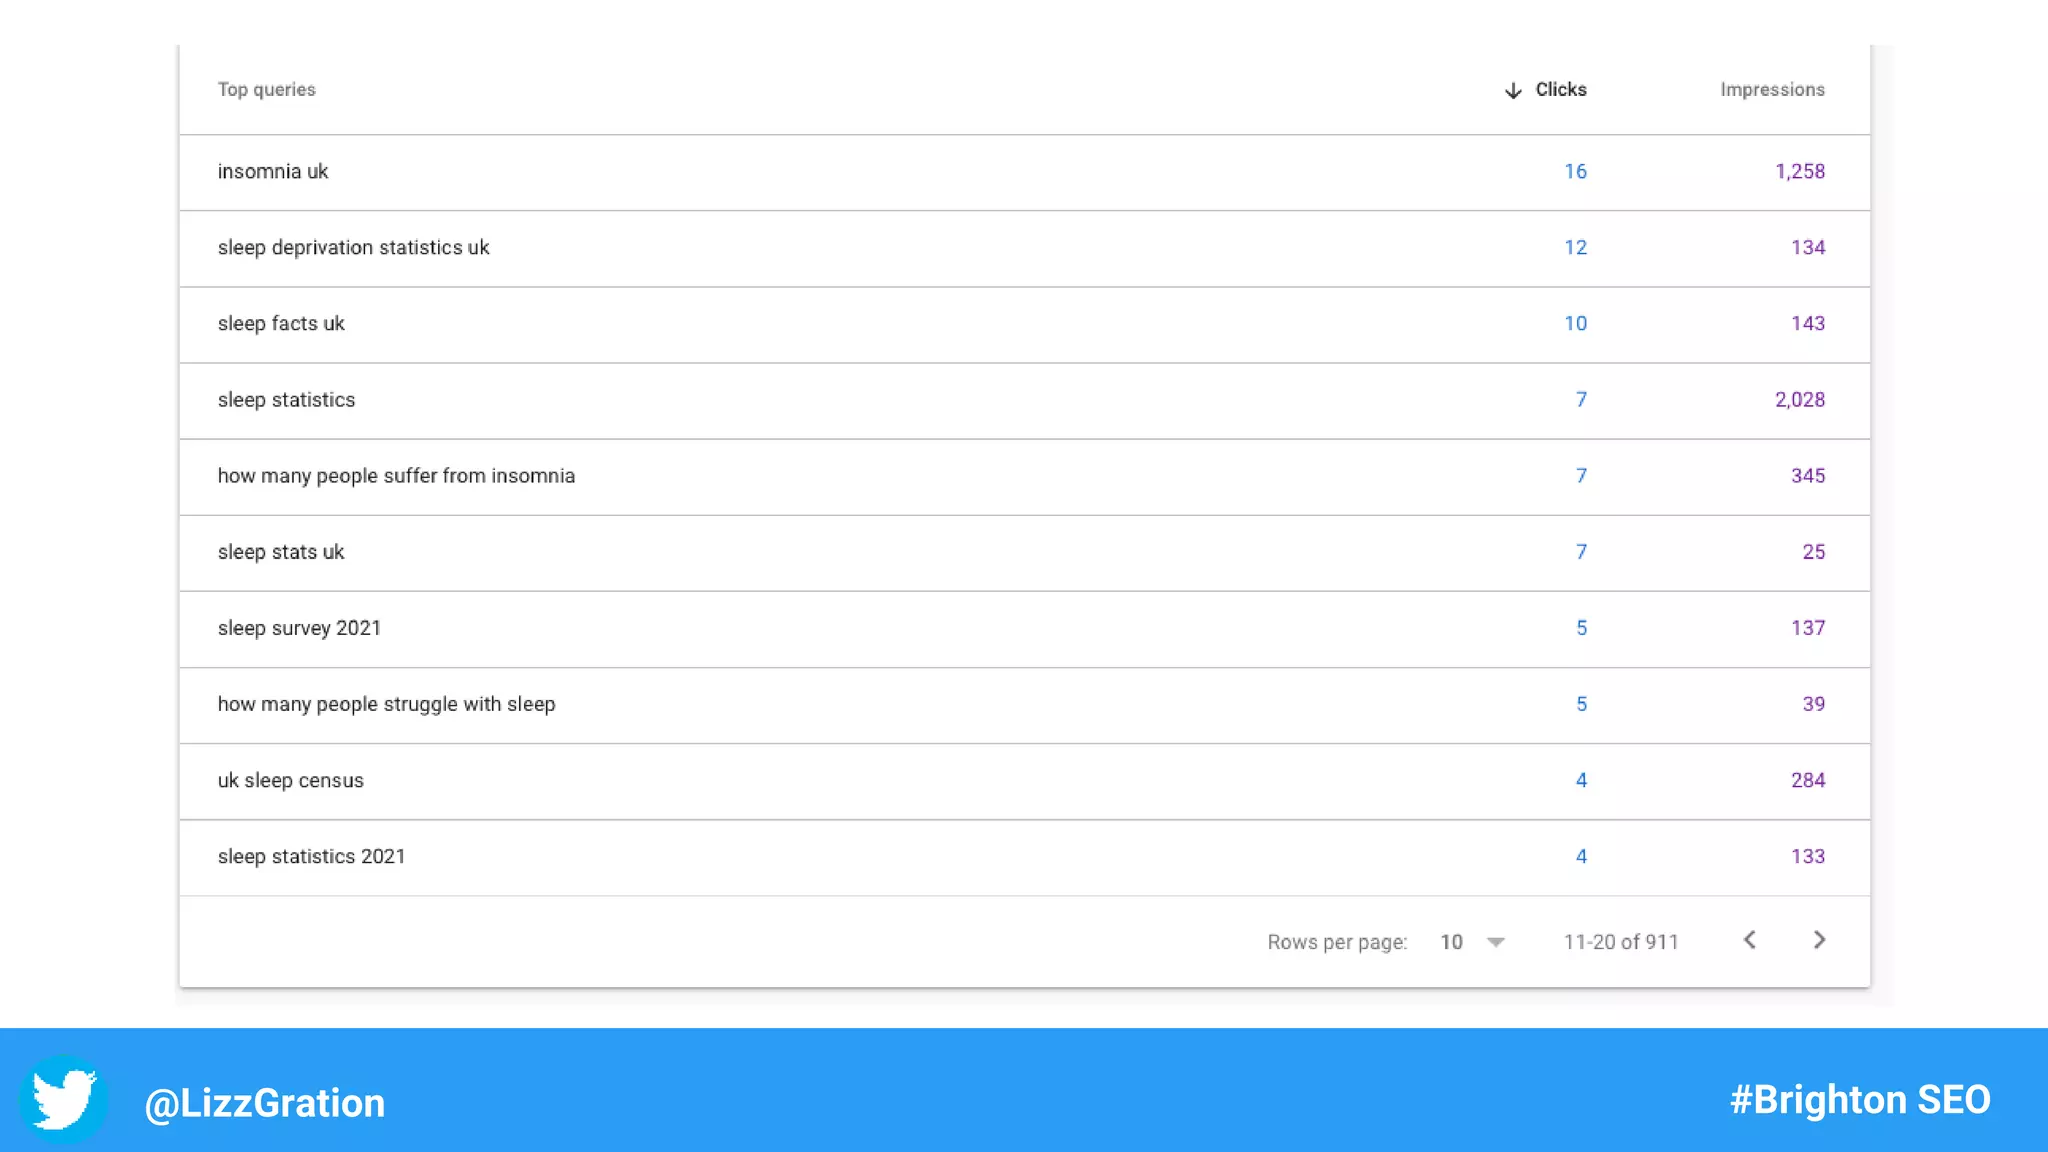
Task: Click the 'sleep statistics' query row
Action: click(286, 400)
